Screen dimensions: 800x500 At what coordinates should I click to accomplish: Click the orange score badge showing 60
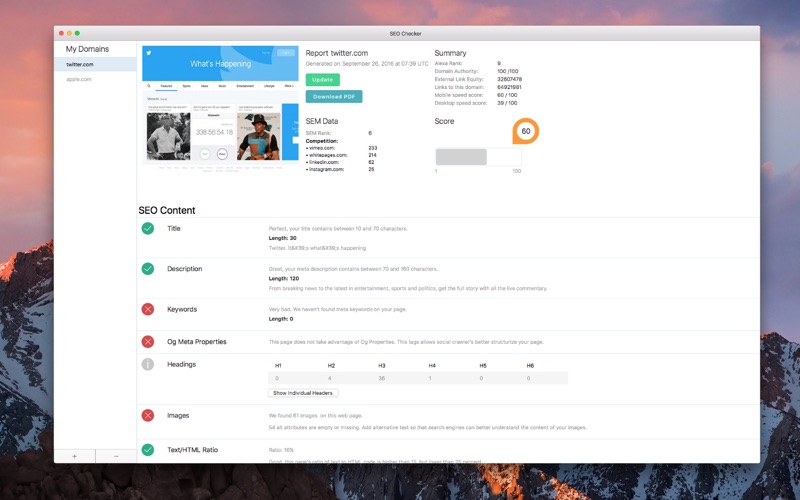pos(526,131)
